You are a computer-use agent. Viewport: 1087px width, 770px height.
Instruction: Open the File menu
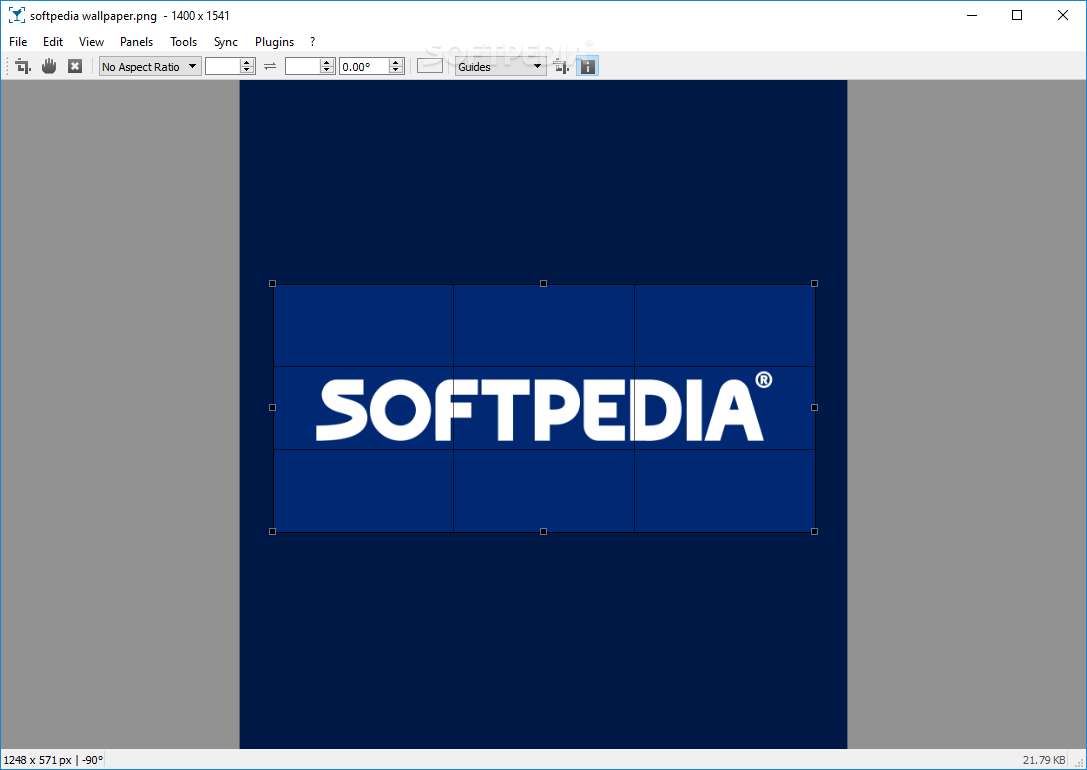(18, 42)
